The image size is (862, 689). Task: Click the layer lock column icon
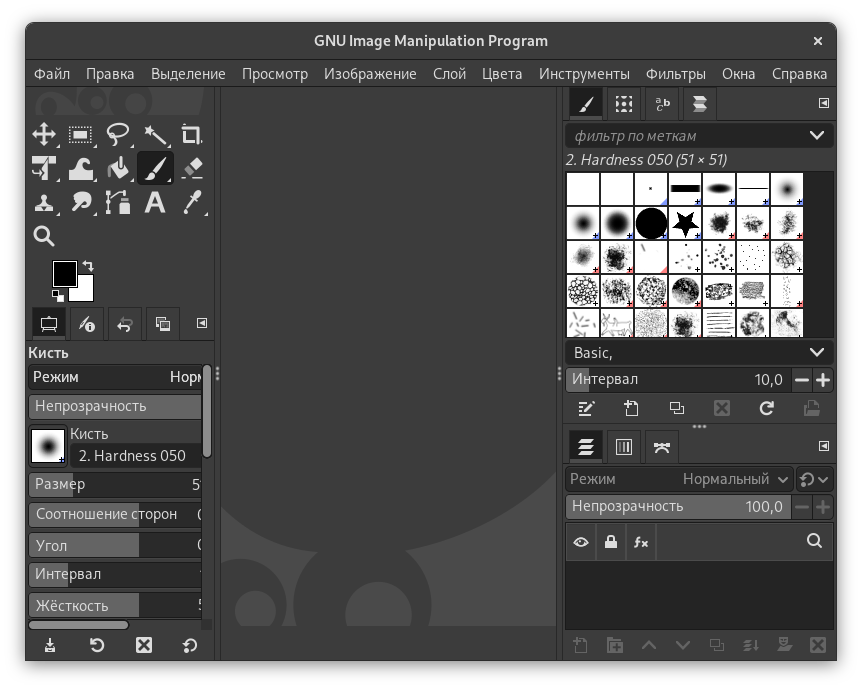pyautogui.click(x=611, y=542)
